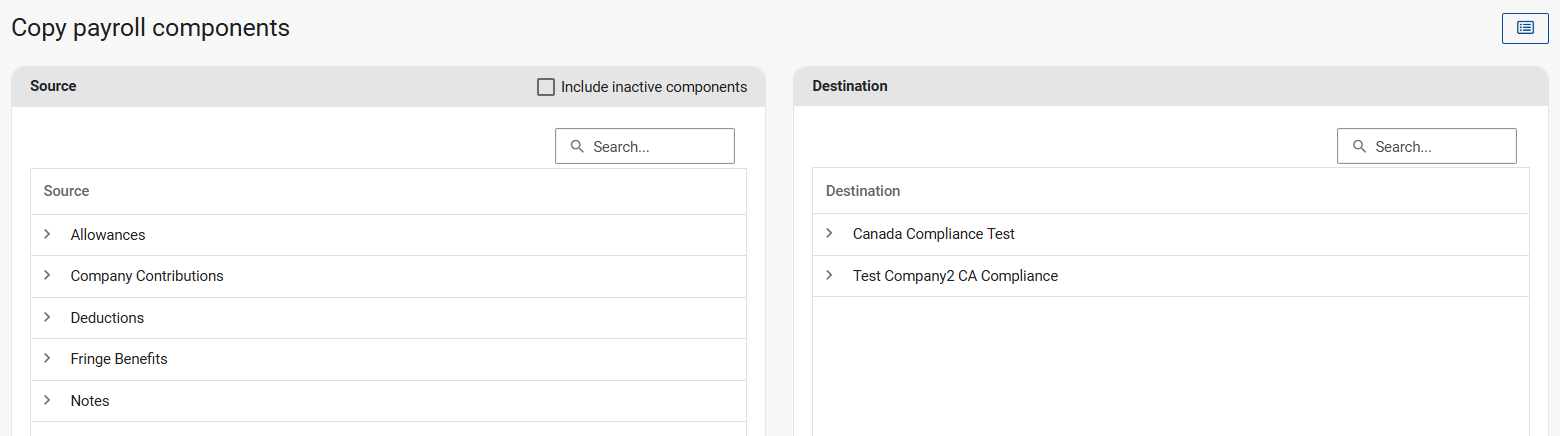Expand the Fringe Benefits chevron

pos(47,358)
